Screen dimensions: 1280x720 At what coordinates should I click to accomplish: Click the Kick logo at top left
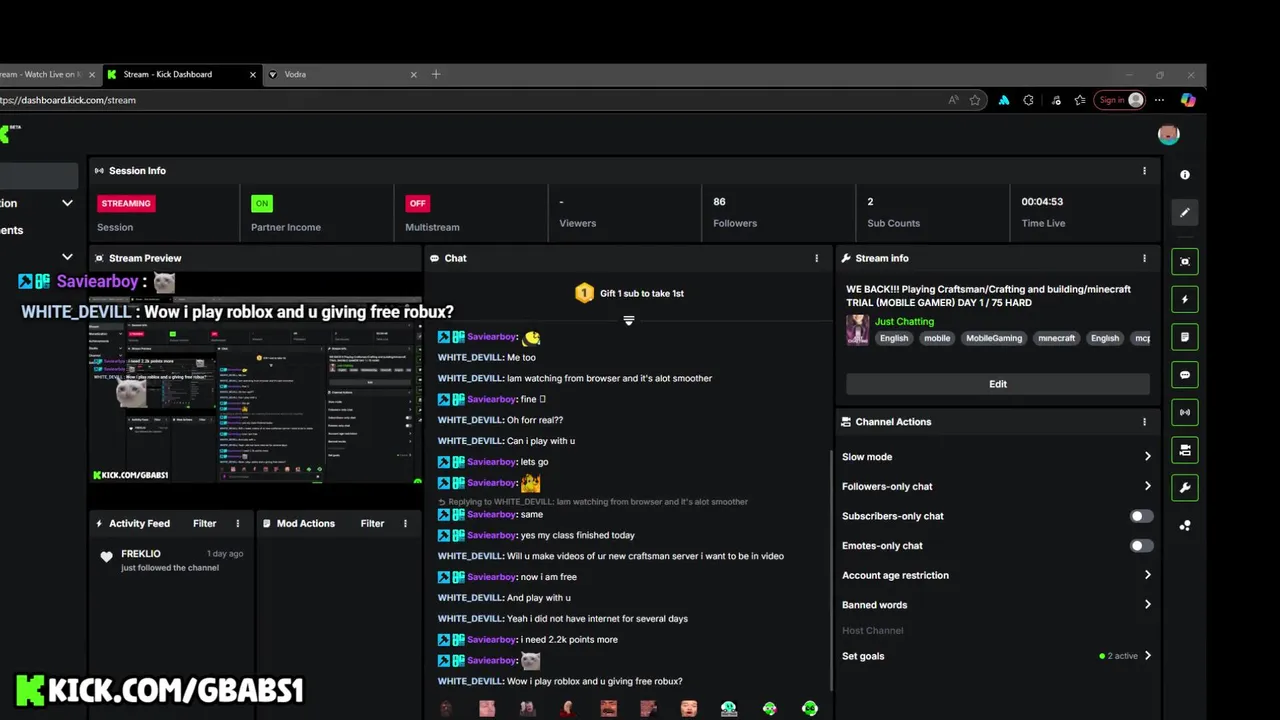[8, 133]
